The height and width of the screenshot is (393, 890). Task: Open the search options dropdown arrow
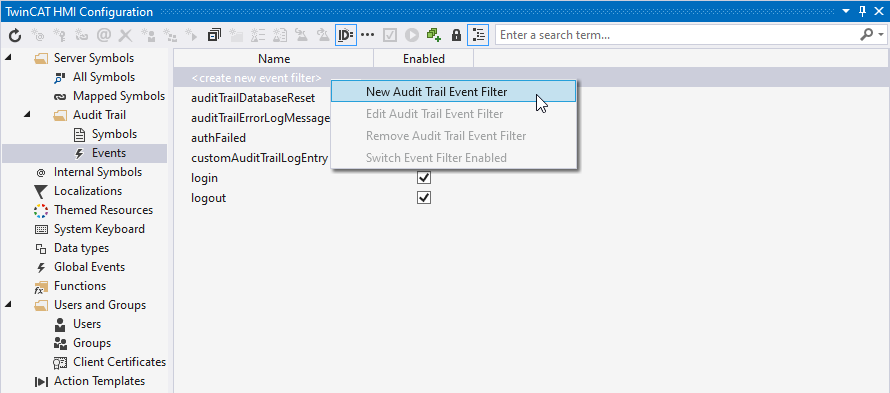pos(880,35)
